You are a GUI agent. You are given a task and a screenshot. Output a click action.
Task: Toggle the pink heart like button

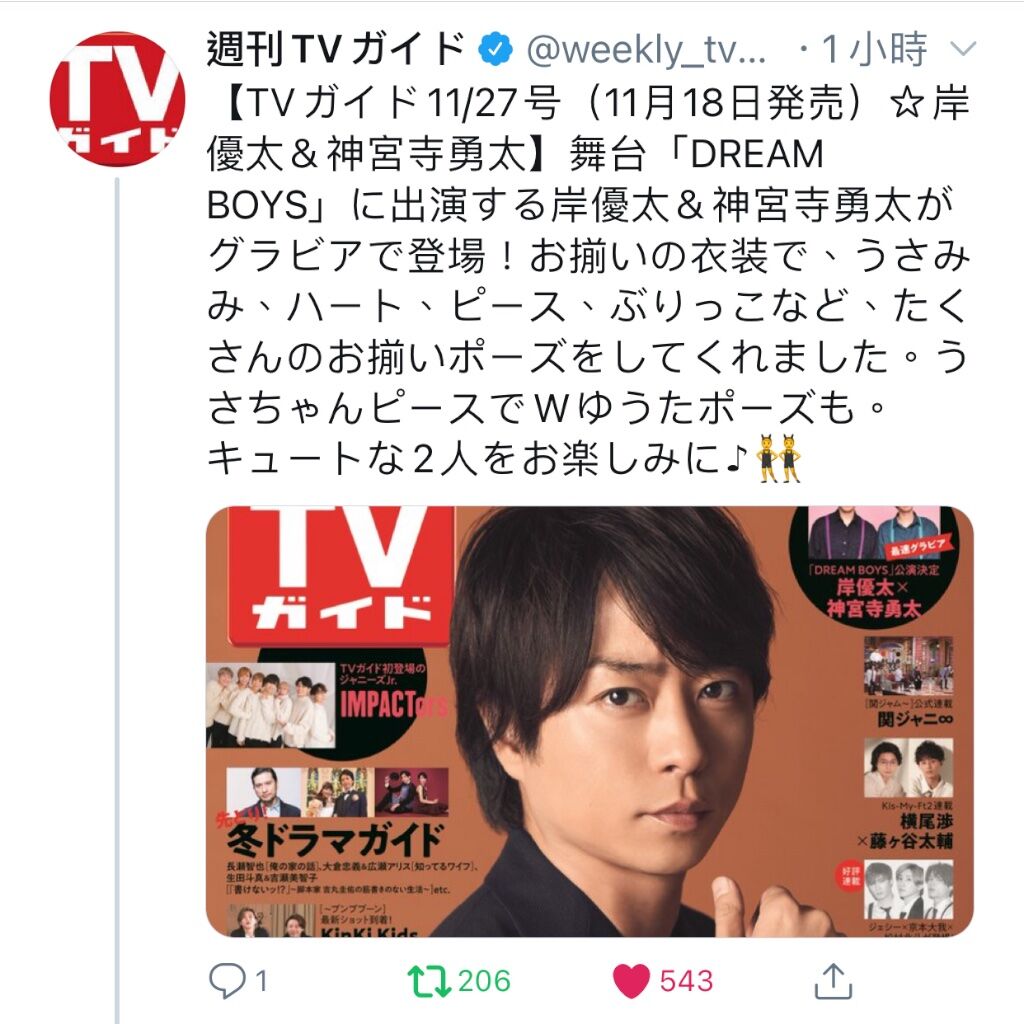coord(631,981)
